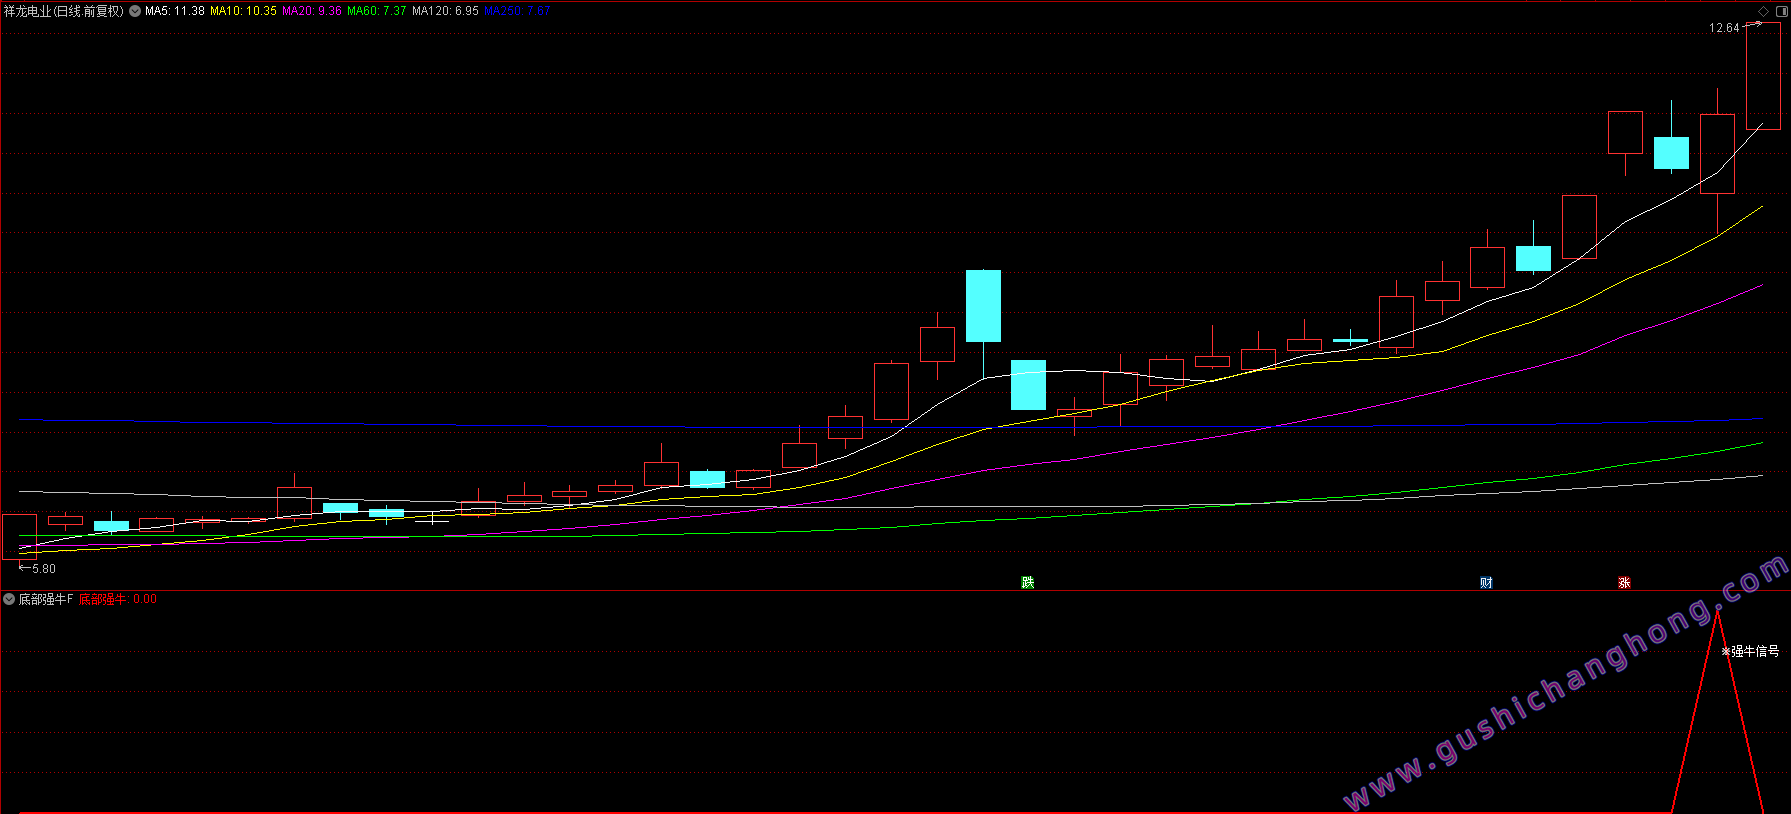This screenshot has height=814, width=1791.
Task: Click the red 底部强牛: 0.00 value
Action: (118, 599)
